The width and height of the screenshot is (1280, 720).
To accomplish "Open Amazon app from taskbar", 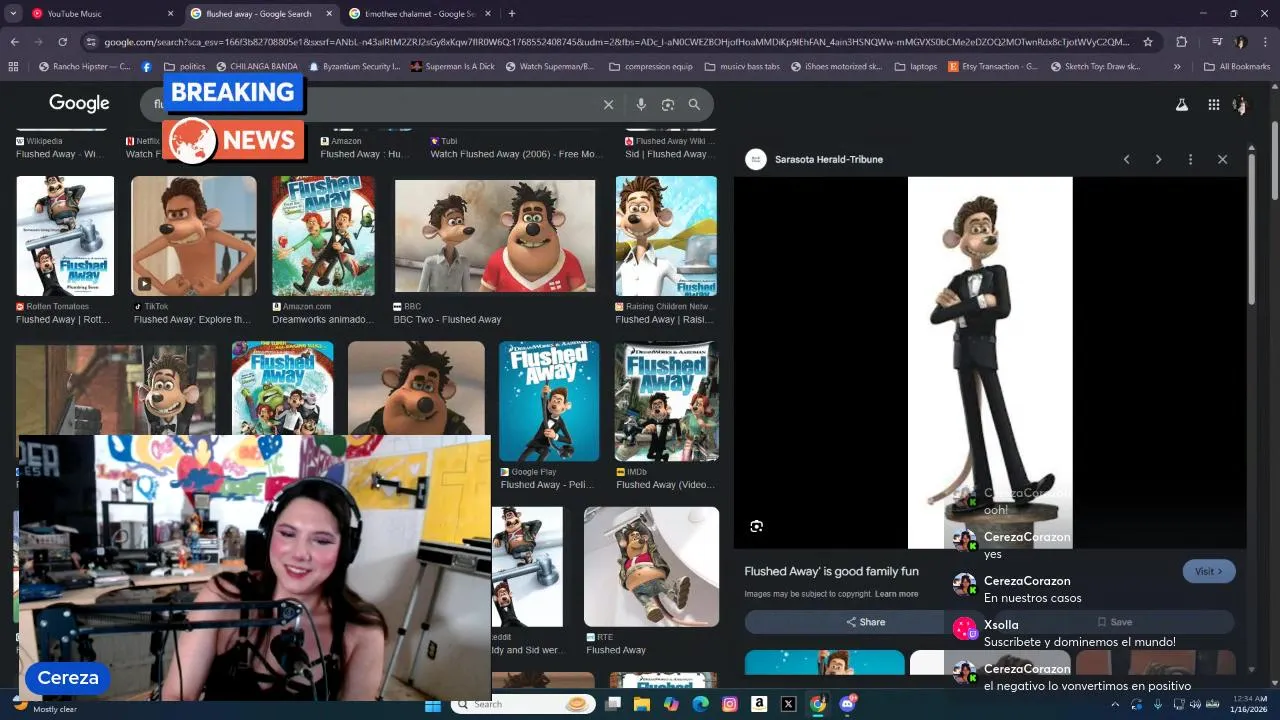I will tap(759, 704).
